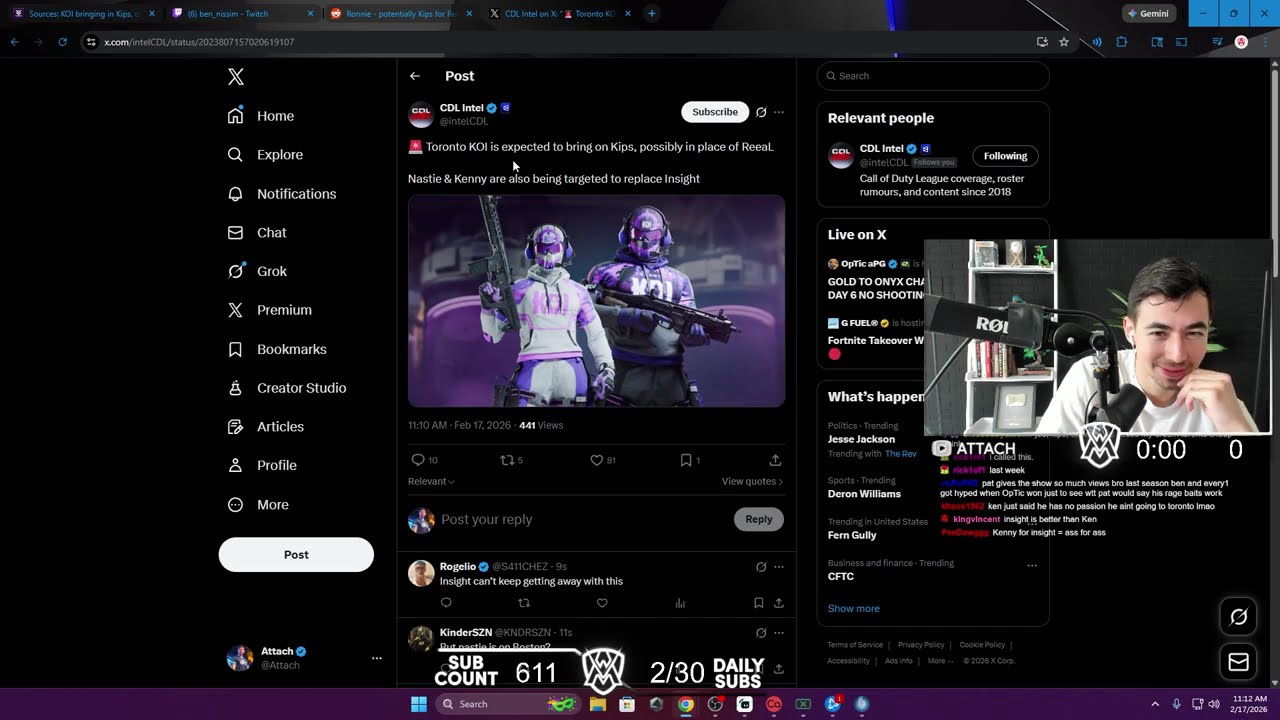Open the more options menu on CDL Intel's post

tap(779, 112)
